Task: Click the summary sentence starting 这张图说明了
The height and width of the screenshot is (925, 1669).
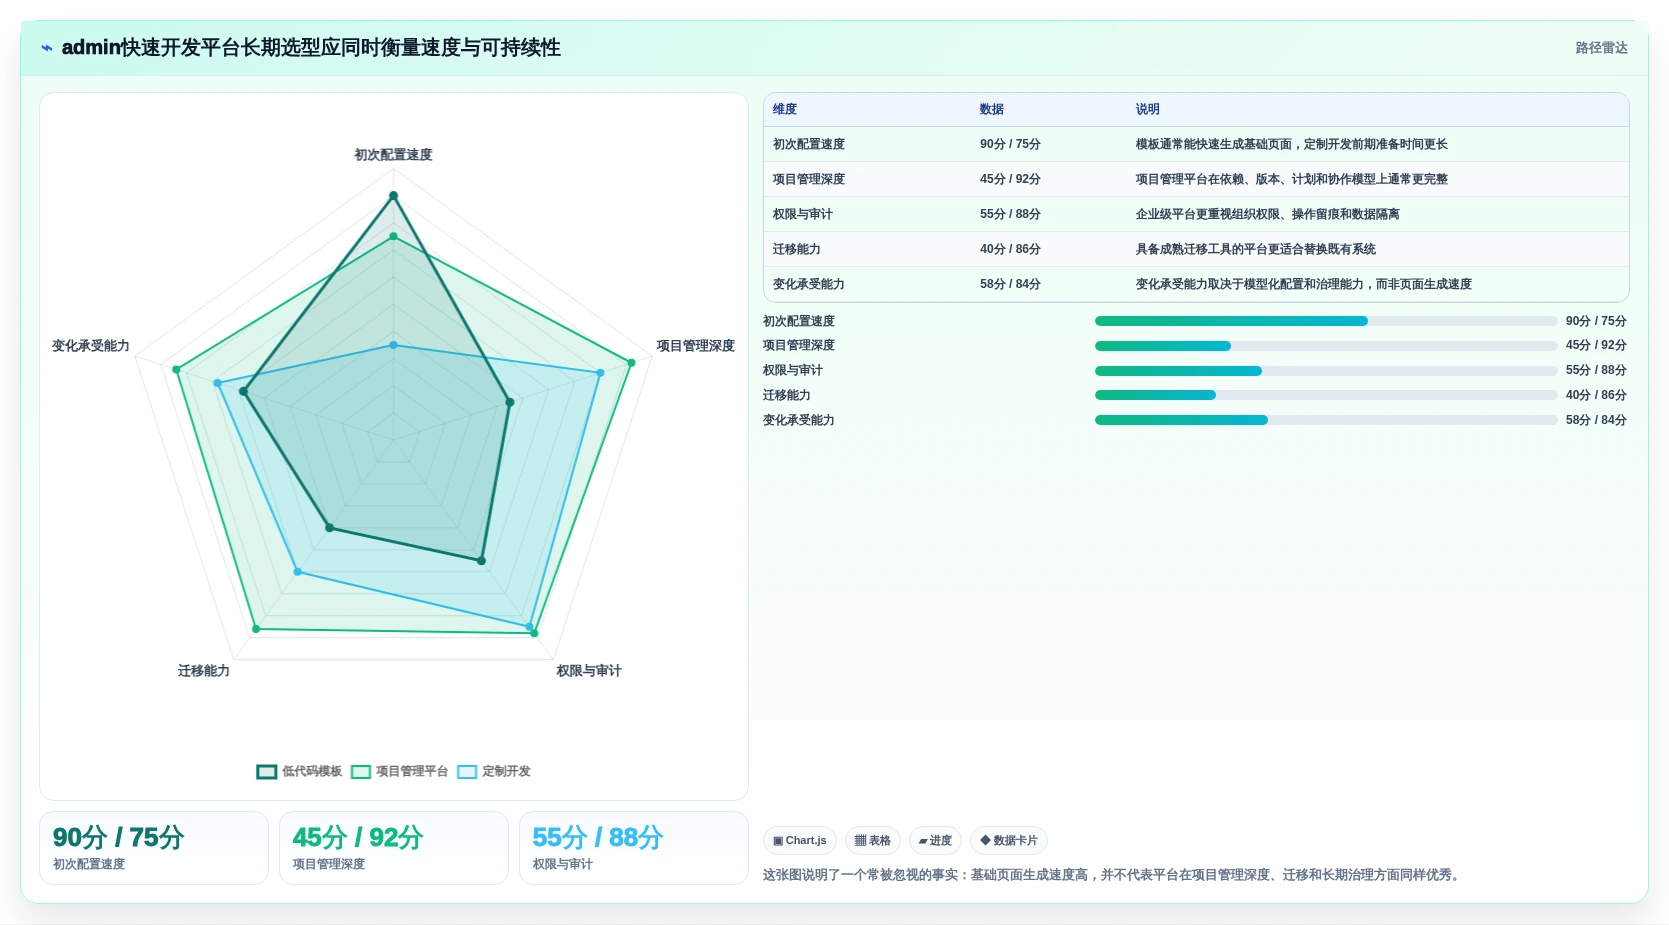Action: pos(1114,875)
